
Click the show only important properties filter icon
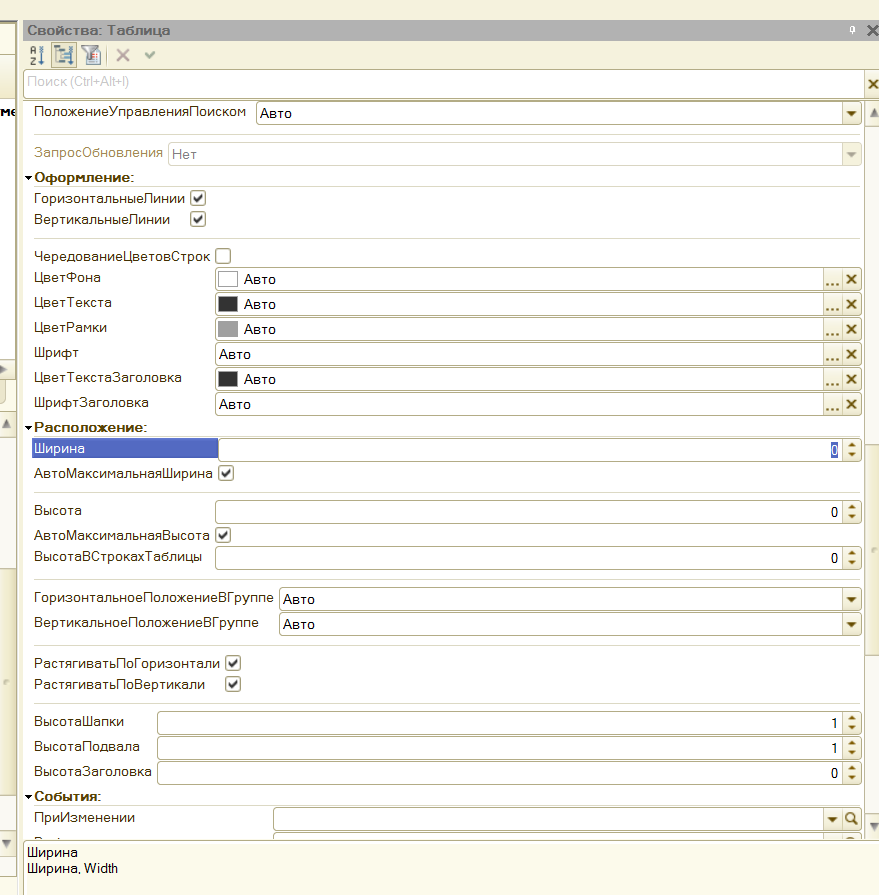91,55
